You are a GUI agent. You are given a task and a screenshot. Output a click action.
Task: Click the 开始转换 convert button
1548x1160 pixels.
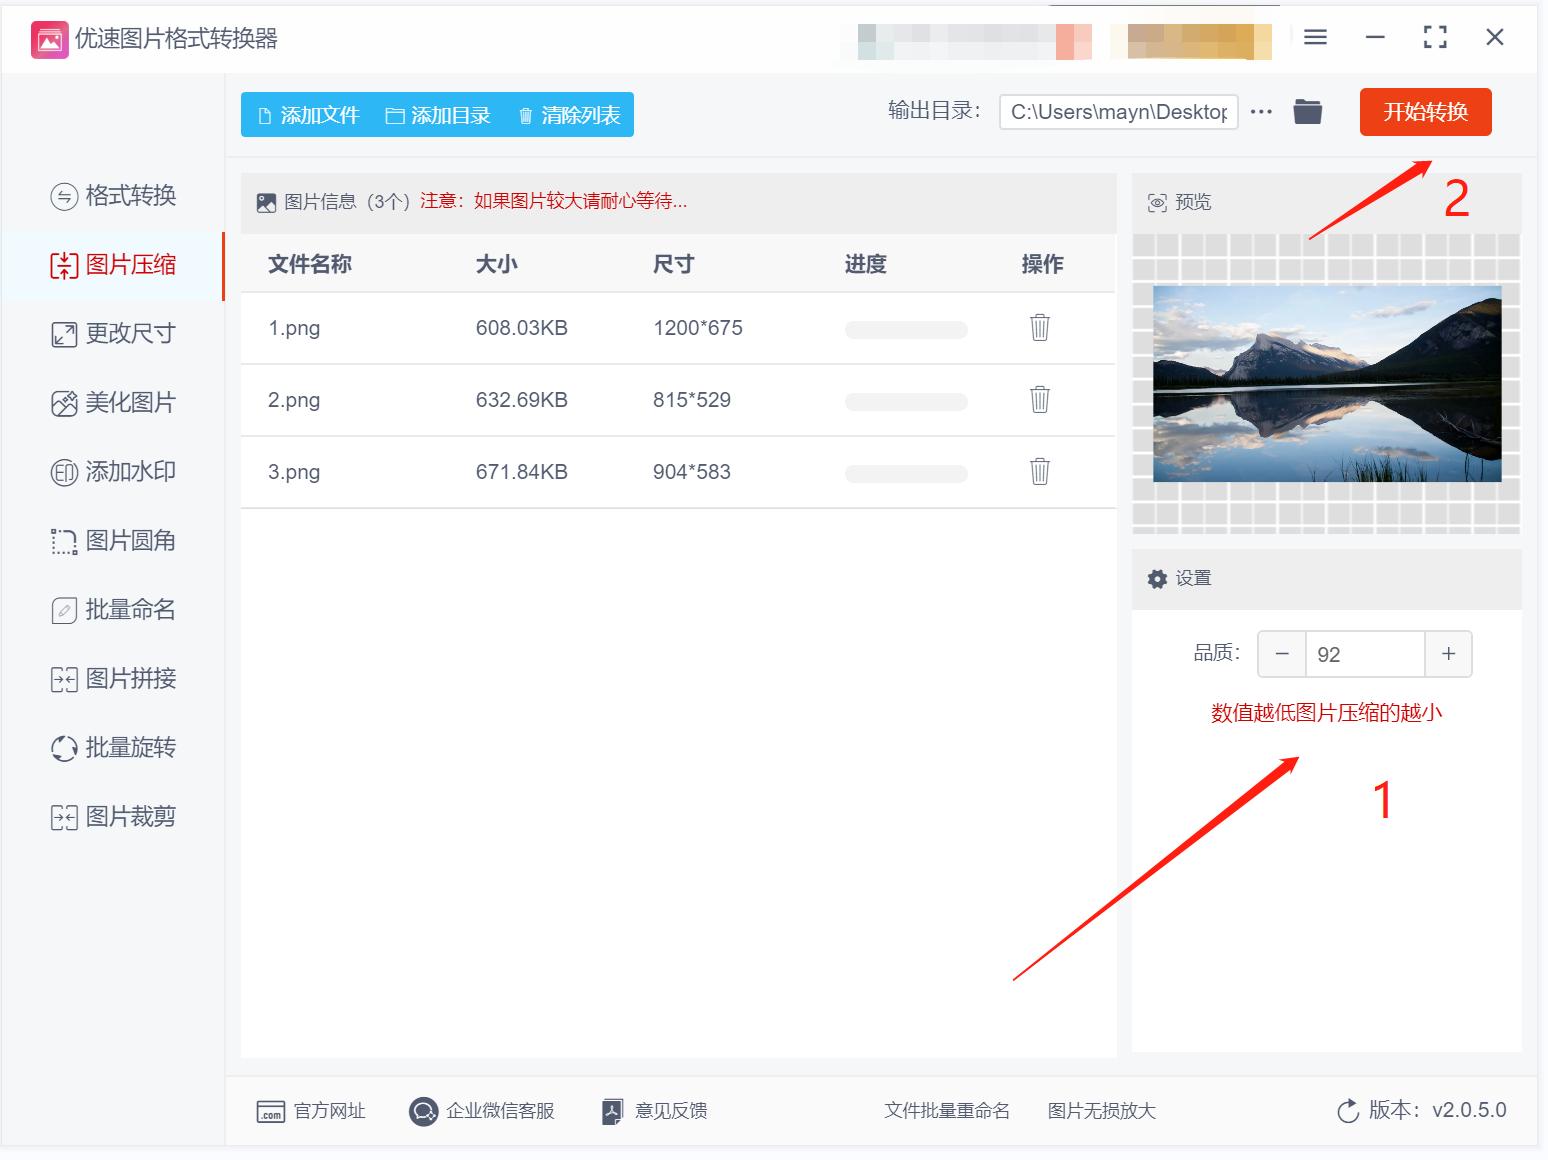[x=1424, y=113]
